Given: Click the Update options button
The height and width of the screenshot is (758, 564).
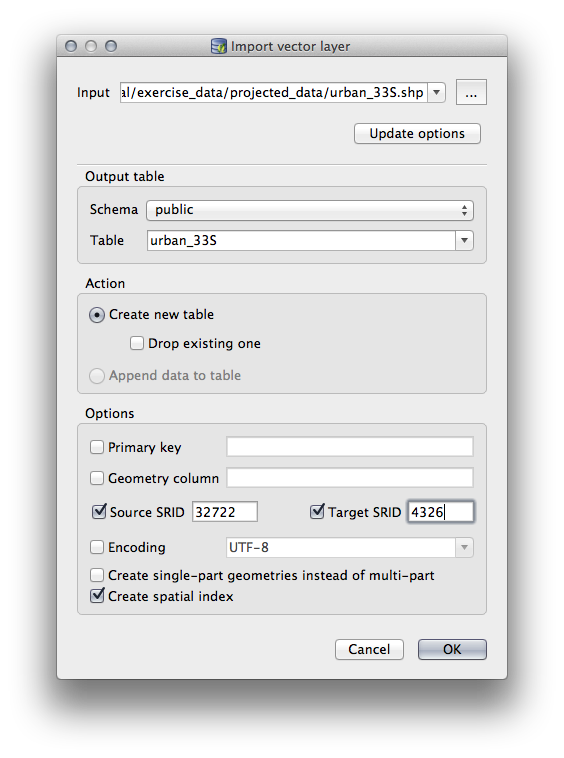Looking at the screenshot, I should tap(417, 133).
